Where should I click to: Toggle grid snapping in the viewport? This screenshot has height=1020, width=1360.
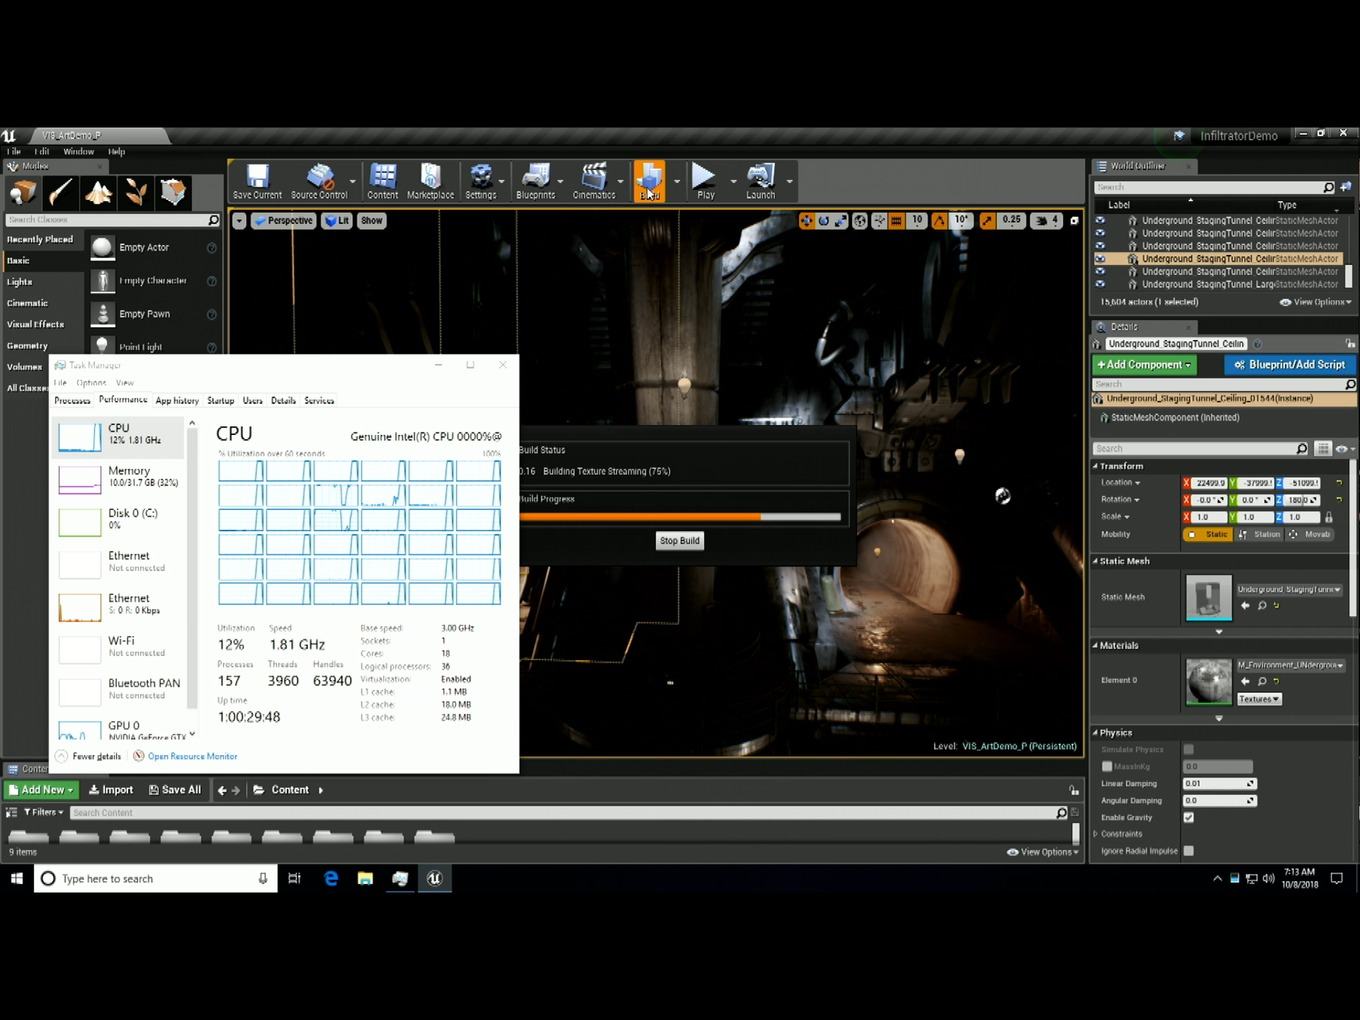click(897, 221)
